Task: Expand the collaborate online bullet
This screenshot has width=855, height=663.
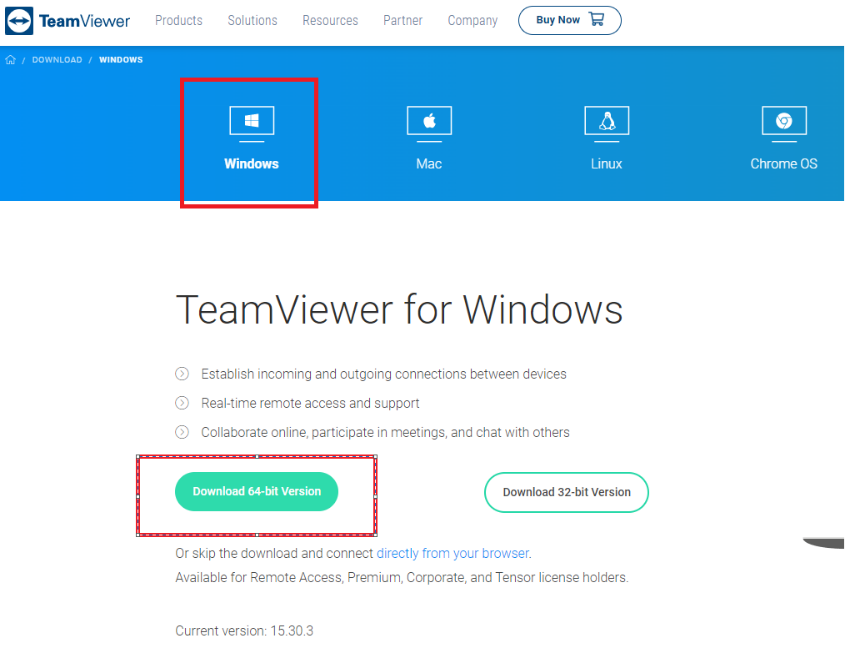Action: [182, 432]
